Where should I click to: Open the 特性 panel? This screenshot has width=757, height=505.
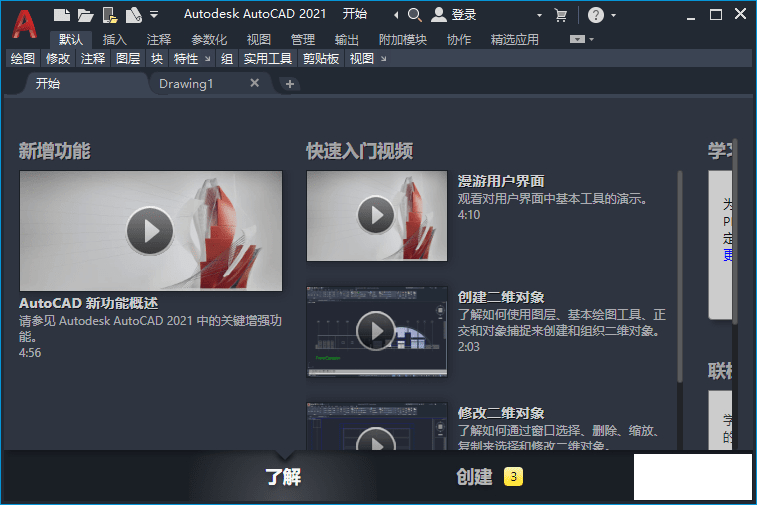[x=186, y=58]
